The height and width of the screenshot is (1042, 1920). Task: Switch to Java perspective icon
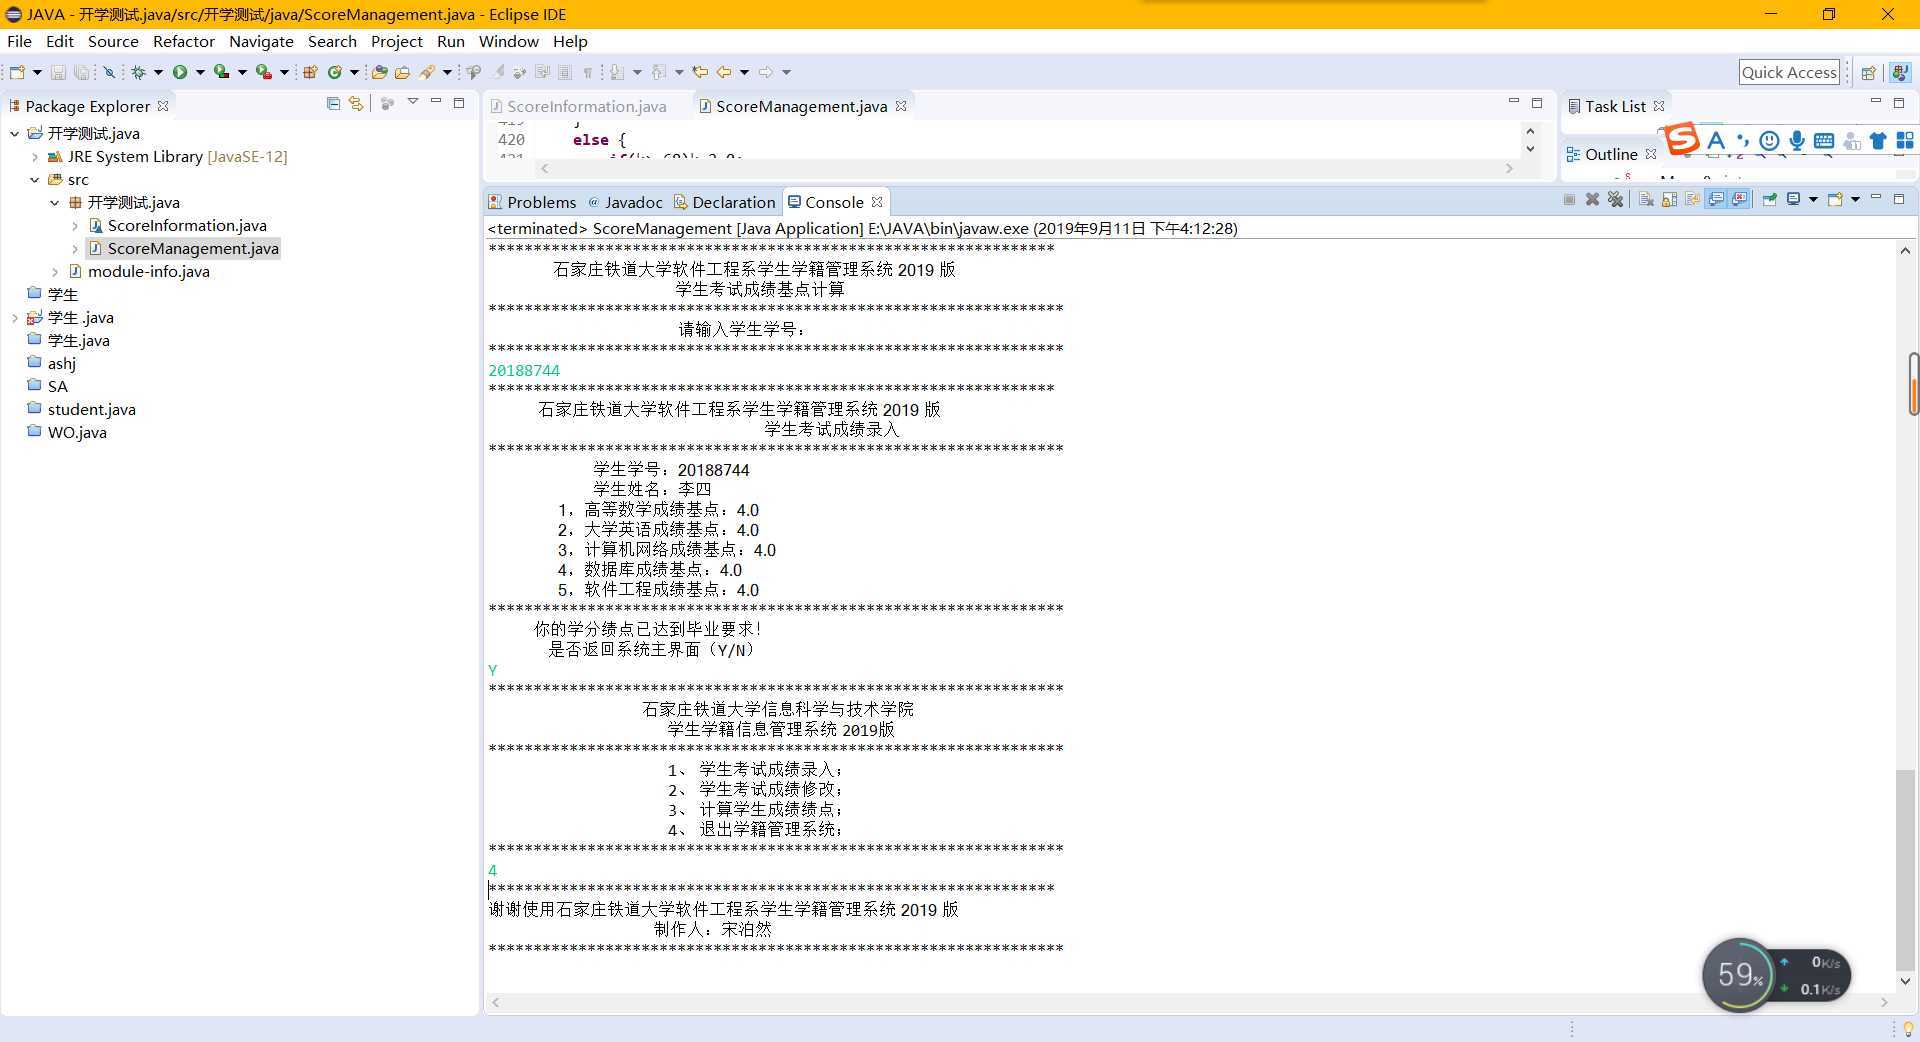(1900, 72)
